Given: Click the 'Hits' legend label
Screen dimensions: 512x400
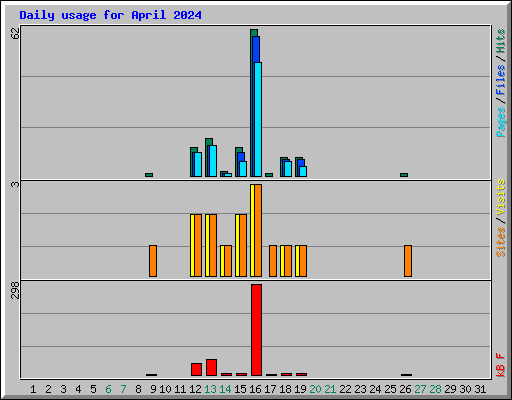Looking at the screenshot, I should click(500, 41).
